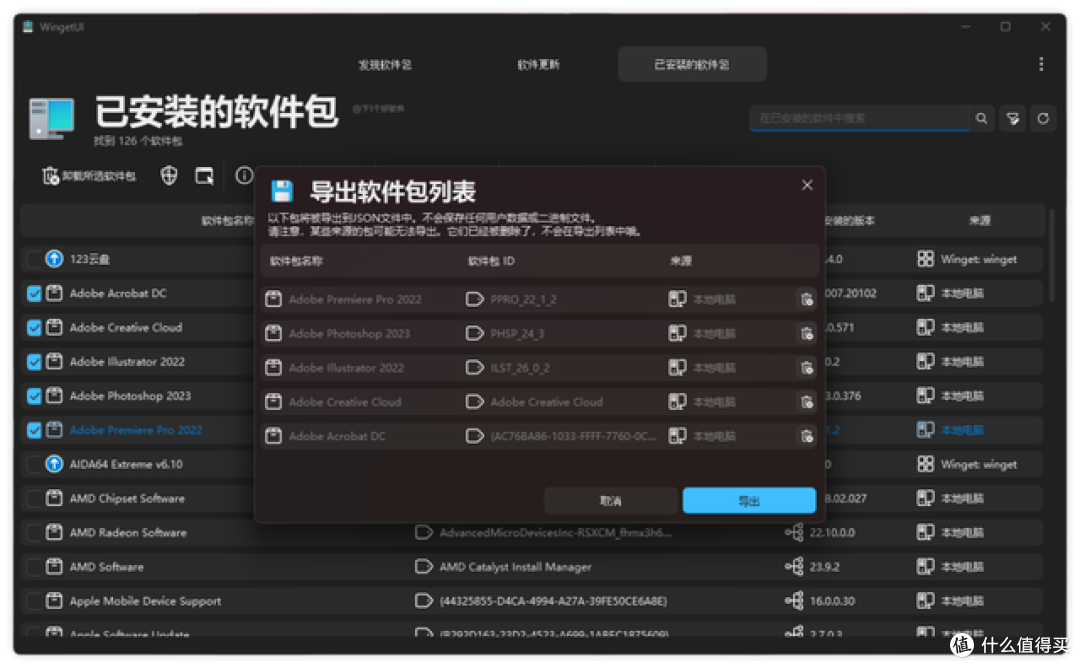Click the Apple Mobile Device Support row name
This screenshot has height=668, width=1080.
tap(145, 601)
